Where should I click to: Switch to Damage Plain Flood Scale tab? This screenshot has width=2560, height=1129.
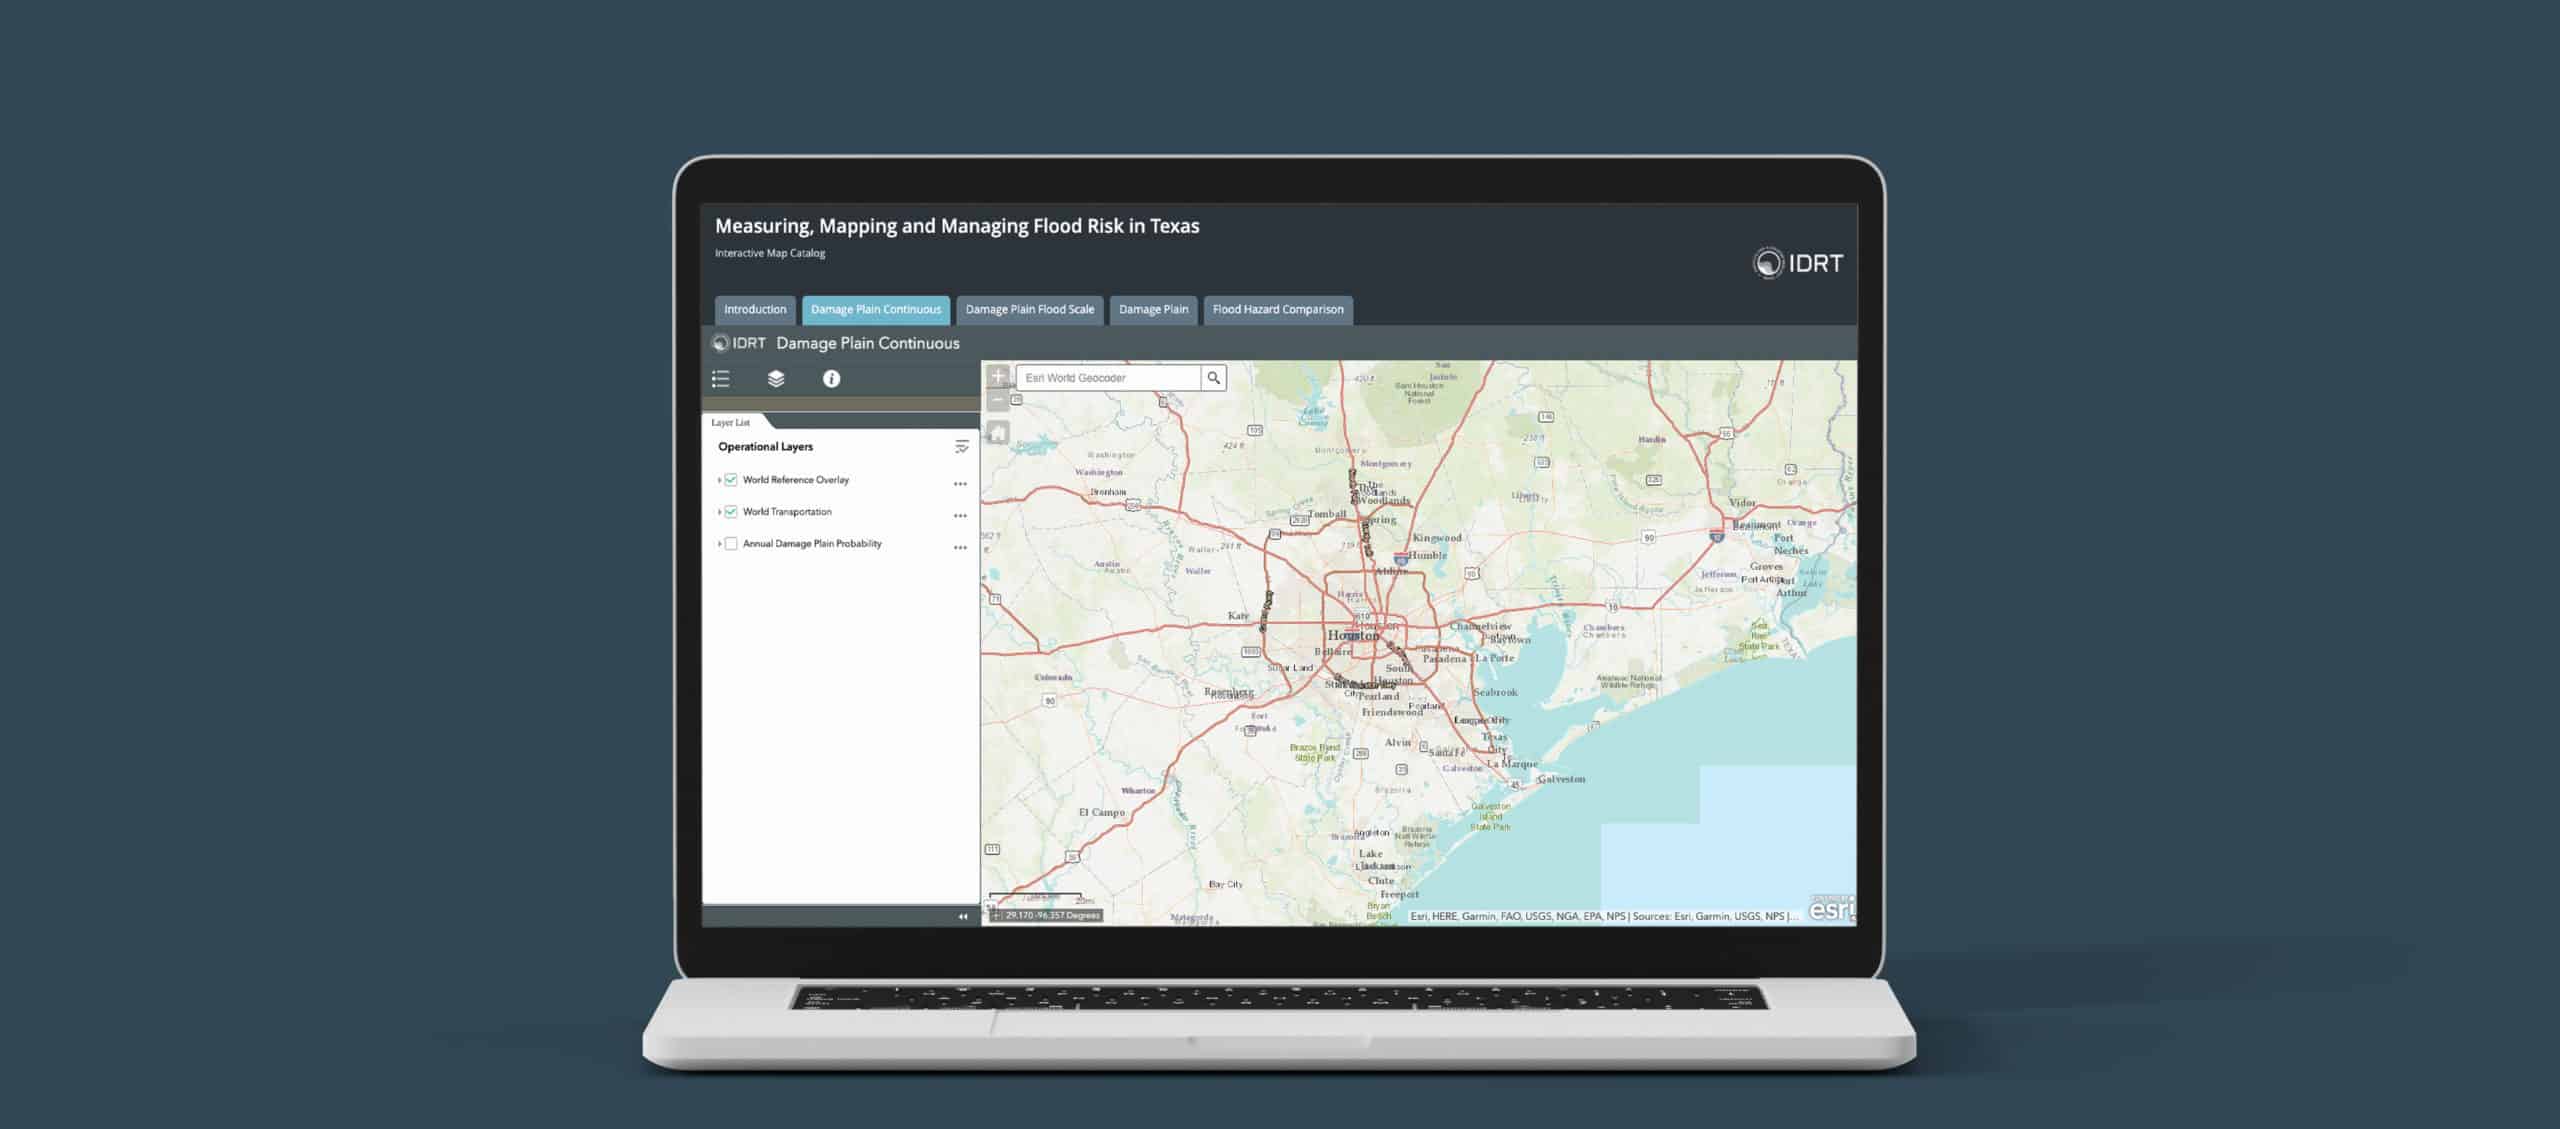click(x=1029, y=310)
